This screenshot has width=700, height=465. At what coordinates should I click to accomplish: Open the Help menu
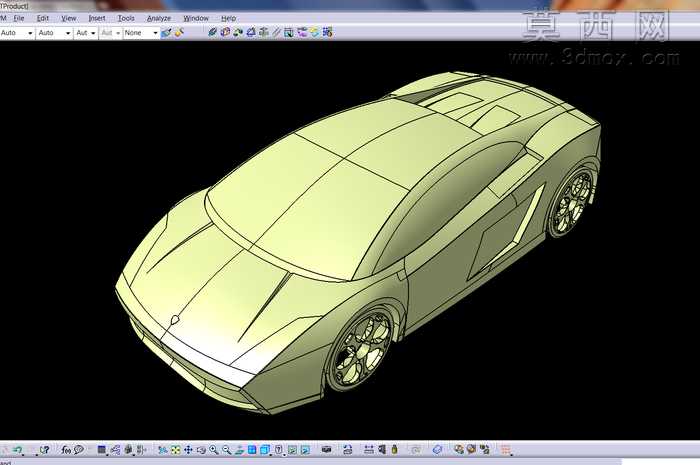[x=228, y=18]
